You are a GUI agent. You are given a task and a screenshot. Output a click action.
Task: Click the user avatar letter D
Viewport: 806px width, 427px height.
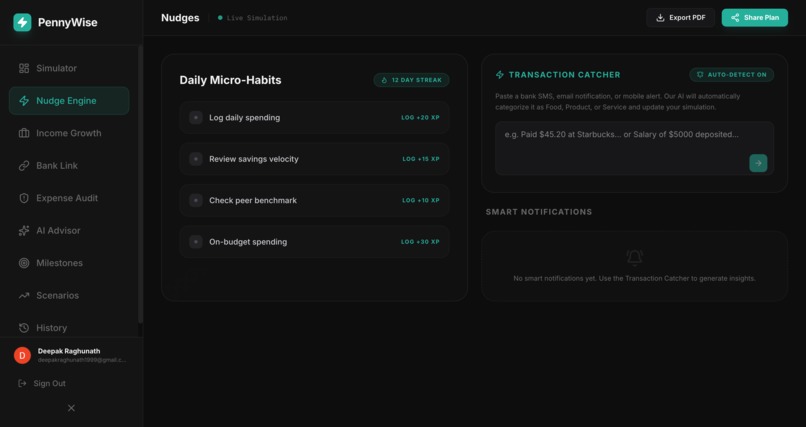coord(22,355)
